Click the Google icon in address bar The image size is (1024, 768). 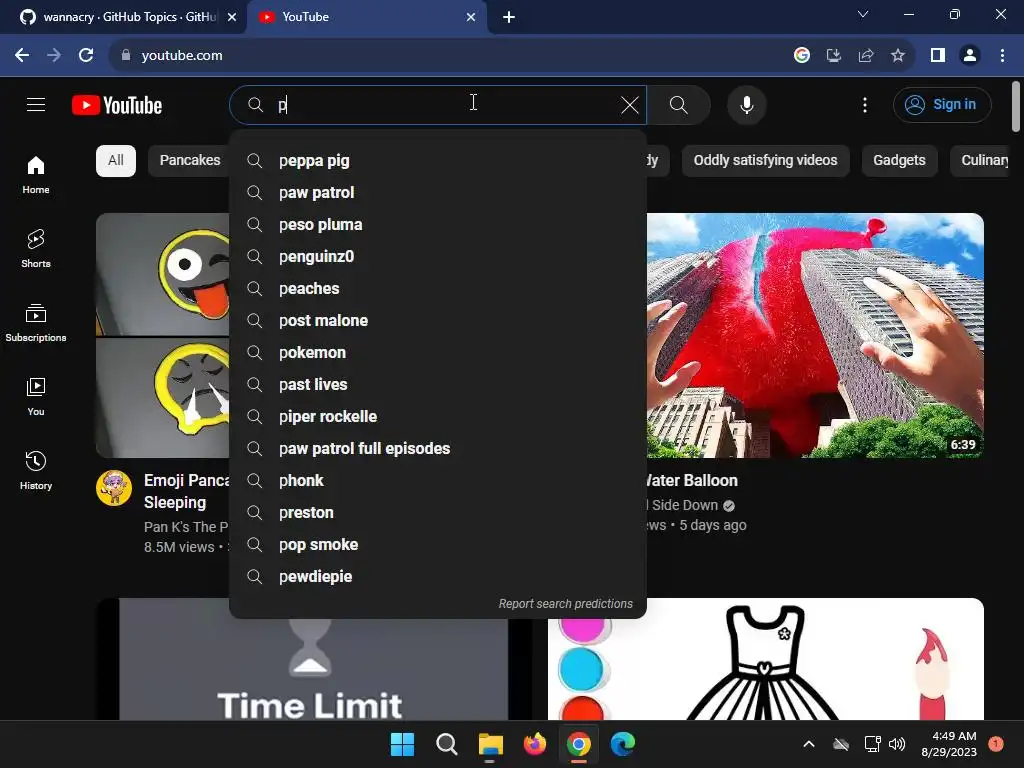tap(802, 56)
